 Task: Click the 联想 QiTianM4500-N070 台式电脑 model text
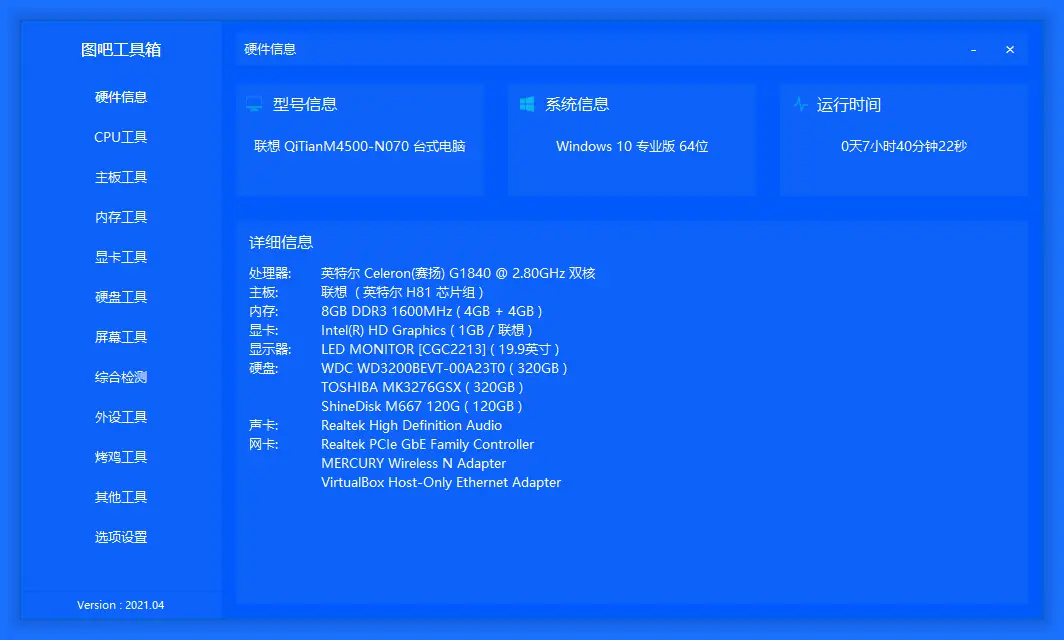pyautogui.click(x=360, y=146)
